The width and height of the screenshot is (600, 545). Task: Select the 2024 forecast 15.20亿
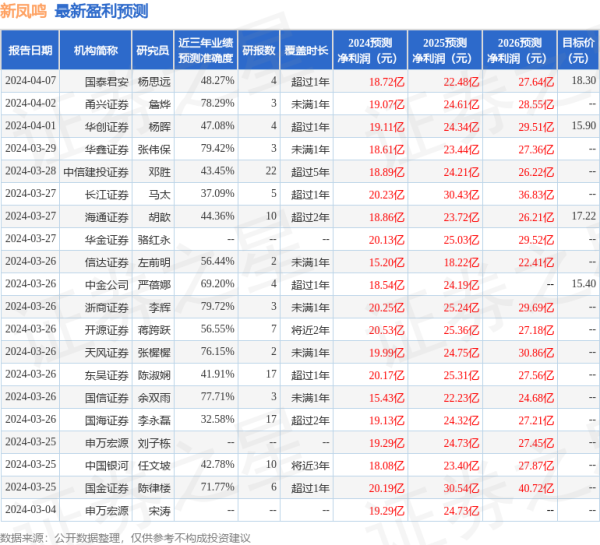(386, 262)
